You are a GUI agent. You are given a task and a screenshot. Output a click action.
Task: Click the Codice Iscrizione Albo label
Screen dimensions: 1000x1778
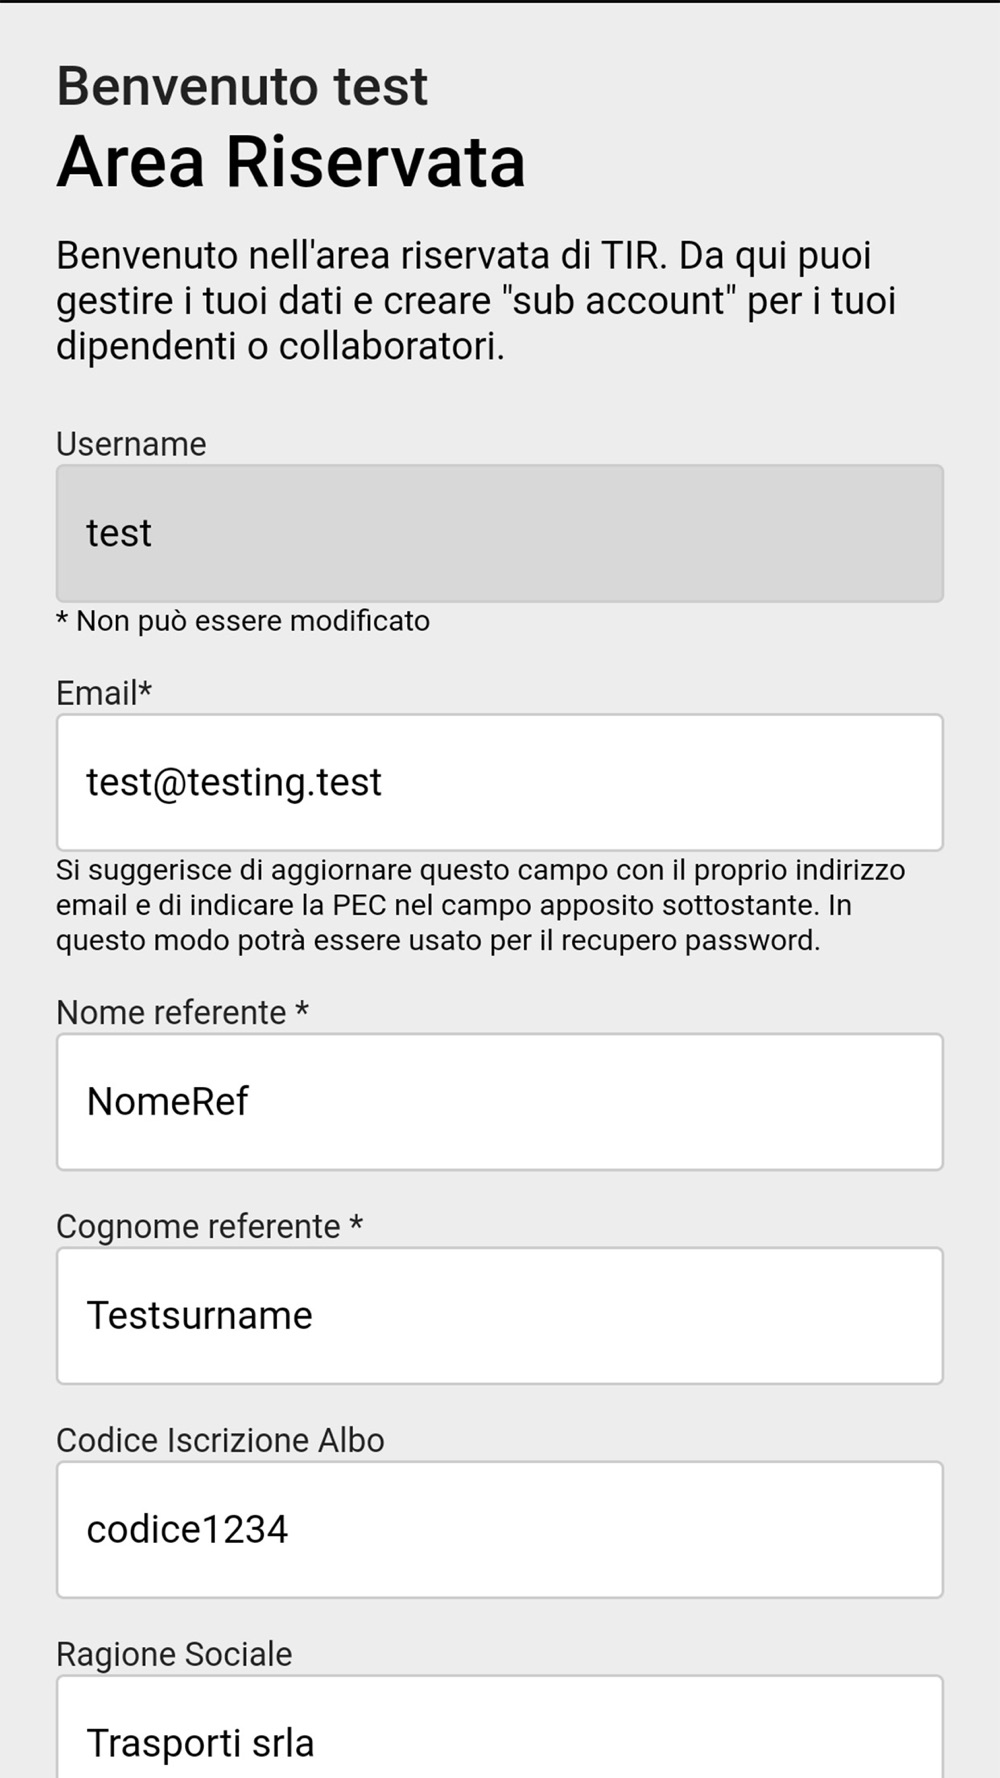220,1441
